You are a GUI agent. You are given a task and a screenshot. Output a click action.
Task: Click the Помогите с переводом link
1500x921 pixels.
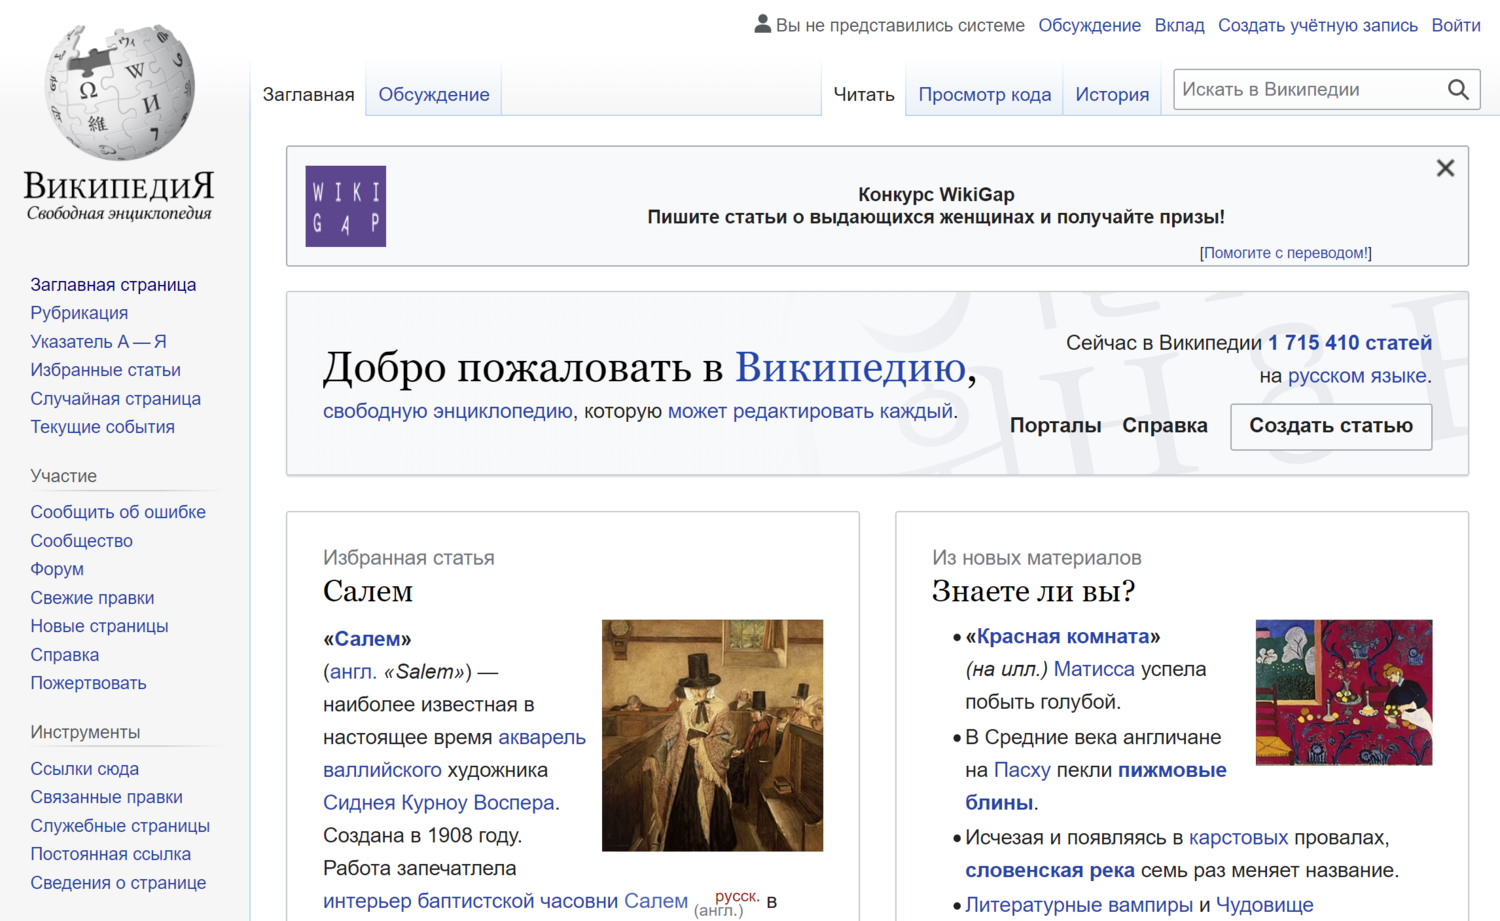[x=1286, y=253]
